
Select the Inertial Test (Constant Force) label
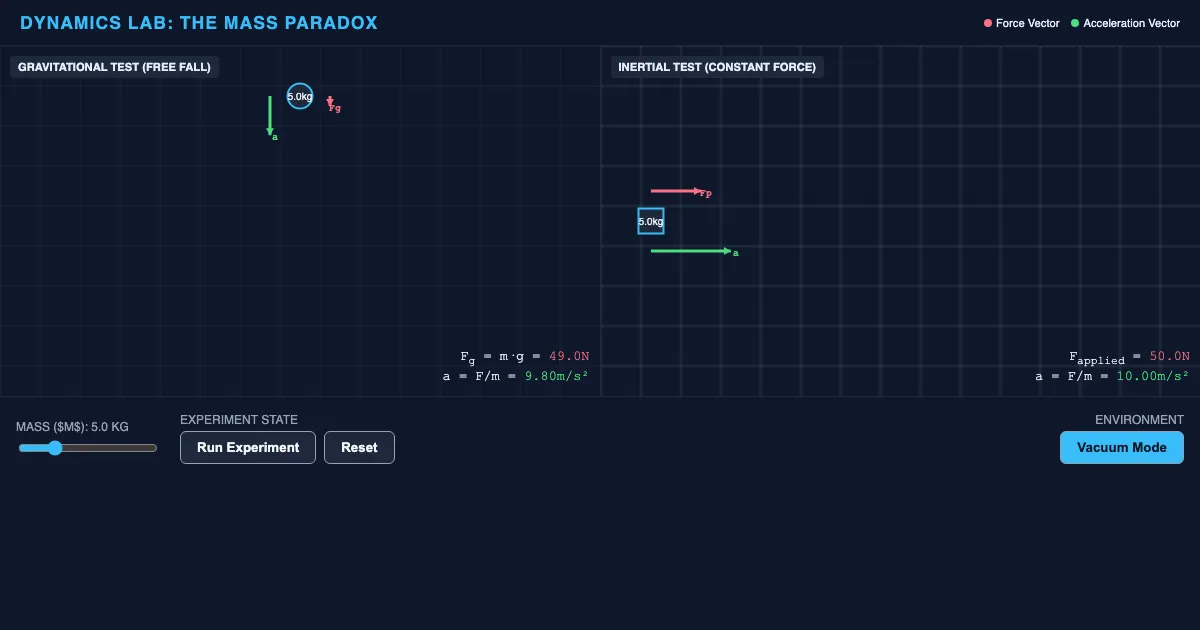coord(717,67)
